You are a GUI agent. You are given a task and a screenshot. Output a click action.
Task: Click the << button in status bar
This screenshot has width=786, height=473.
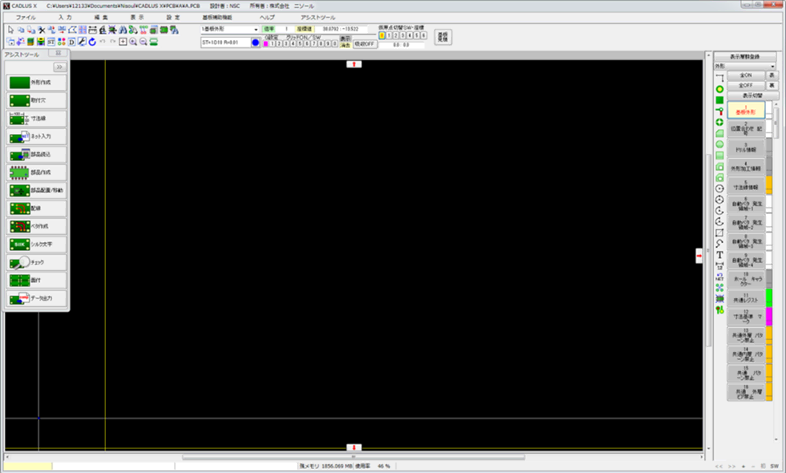[719, 466]
